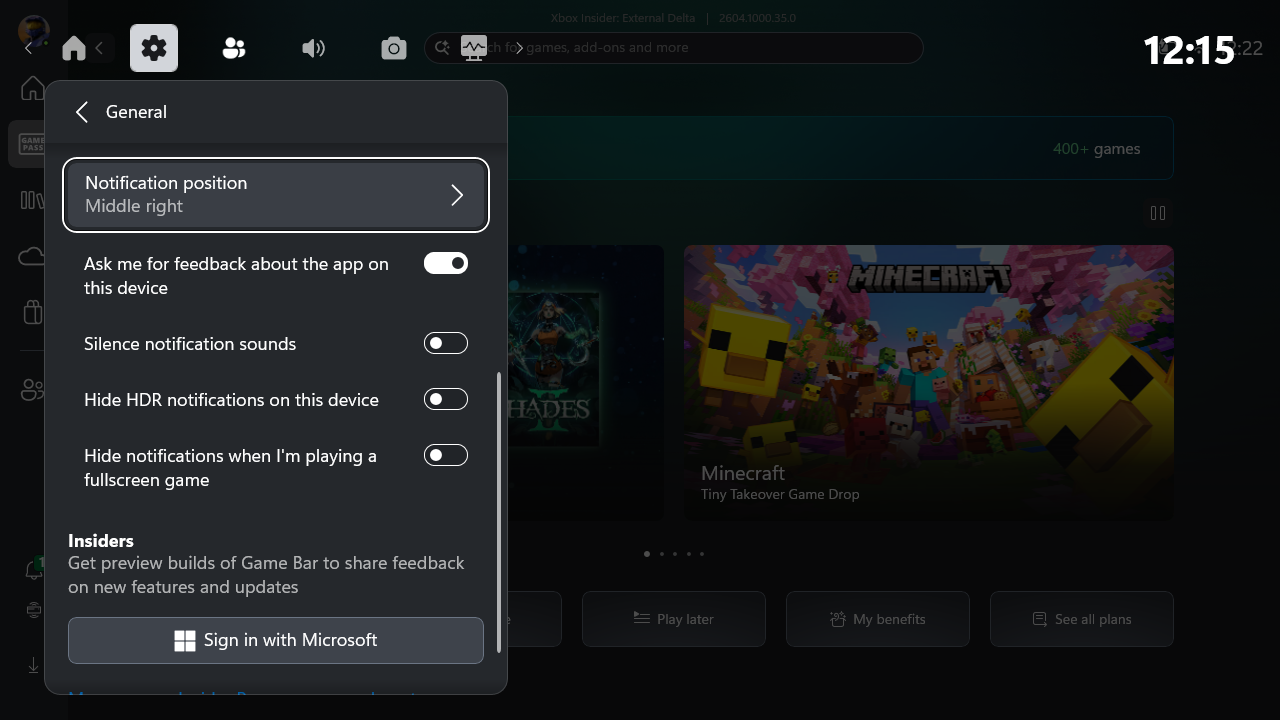The height and width of the screenshot is (720, 1280).
Task: Open Notification position options
Action: pos(276,195)
